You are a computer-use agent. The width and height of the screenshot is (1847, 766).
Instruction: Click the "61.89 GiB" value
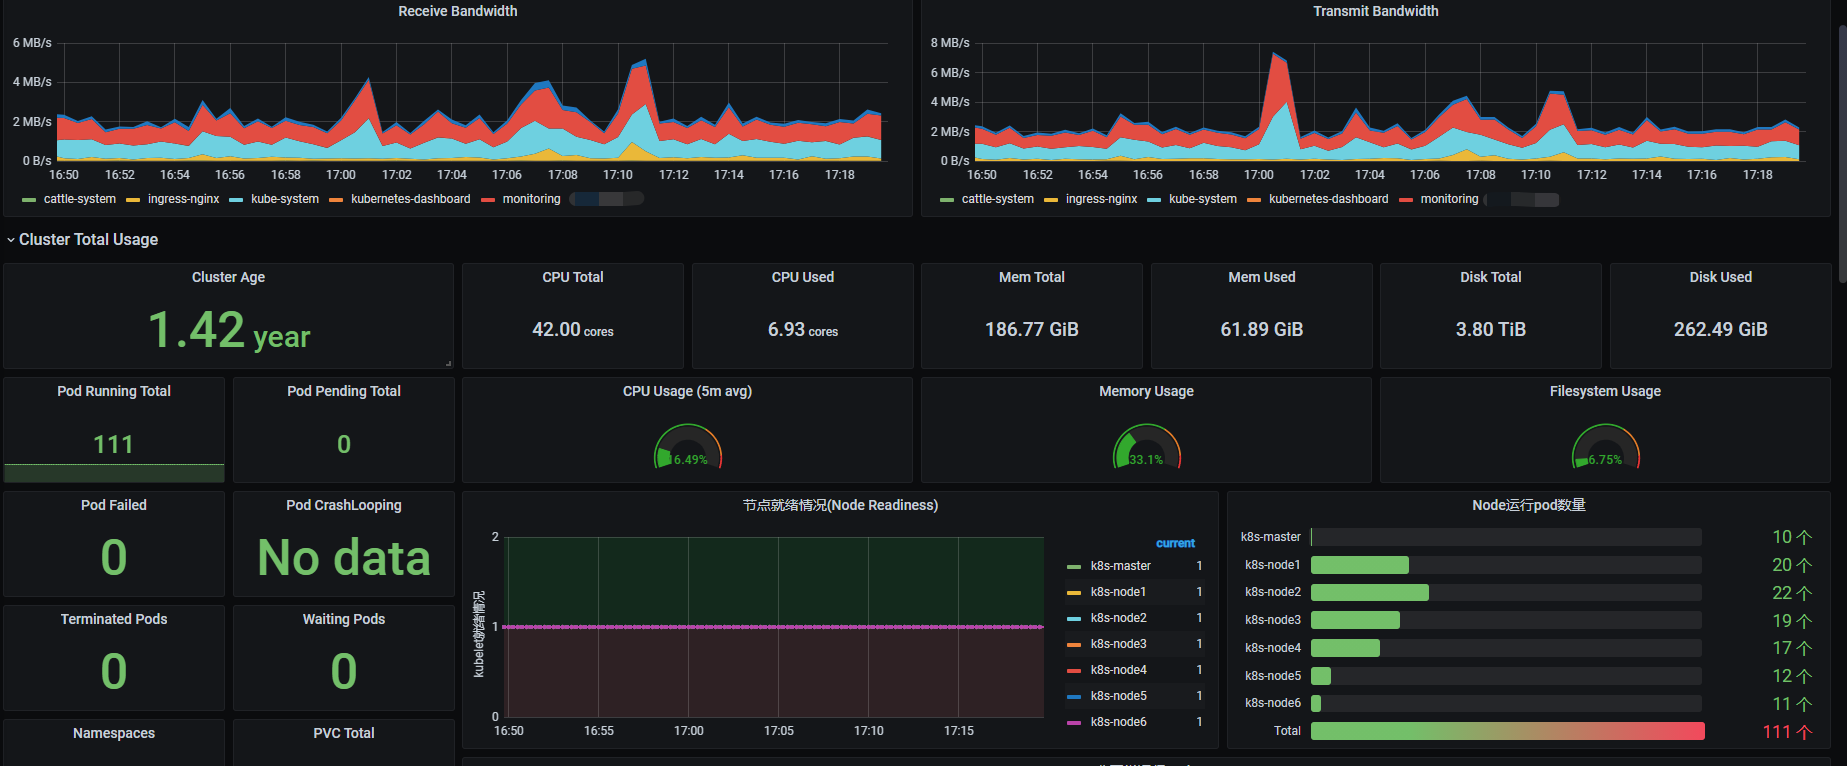tap(1262, 330)
